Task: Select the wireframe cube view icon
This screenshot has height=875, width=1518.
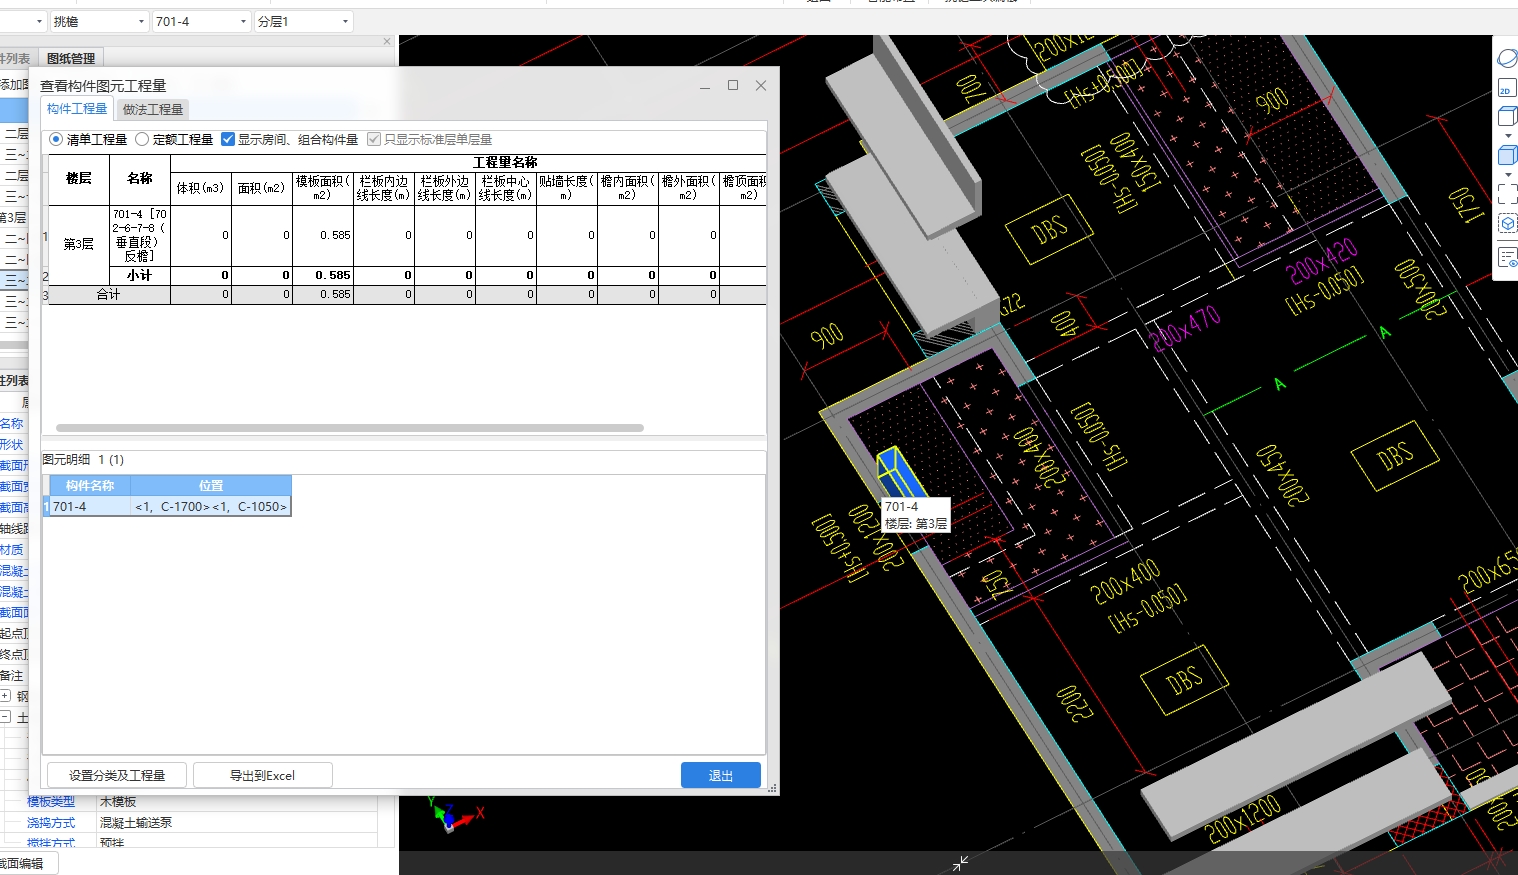Action: coord(1507,118)
